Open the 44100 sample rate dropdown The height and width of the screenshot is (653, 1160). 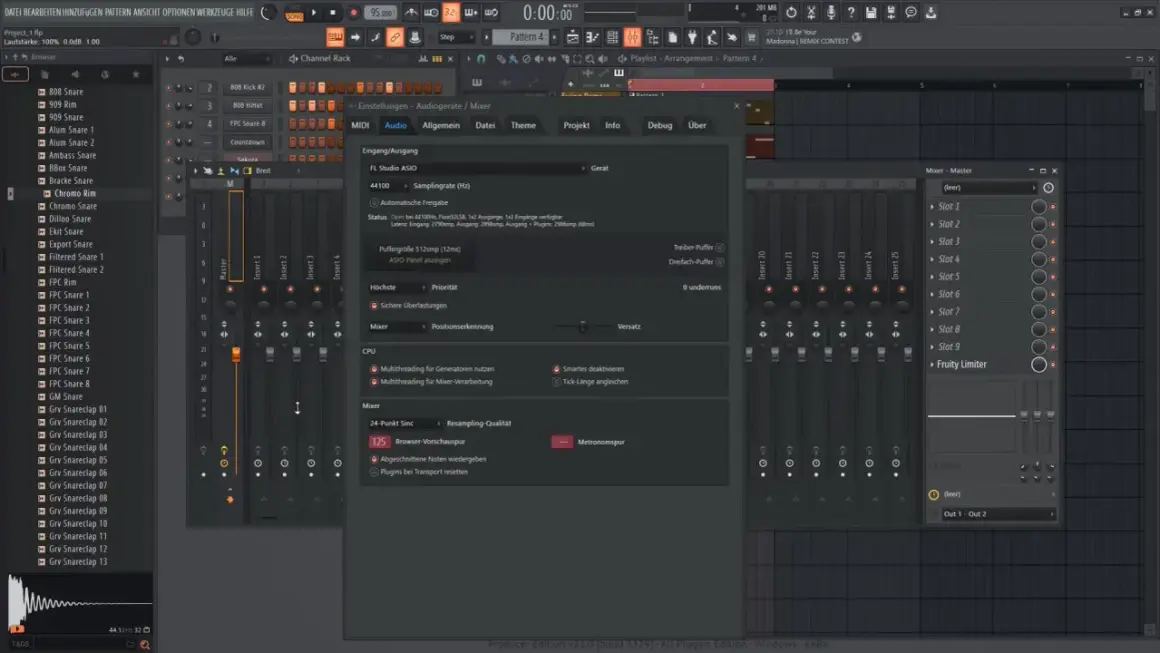388,186
